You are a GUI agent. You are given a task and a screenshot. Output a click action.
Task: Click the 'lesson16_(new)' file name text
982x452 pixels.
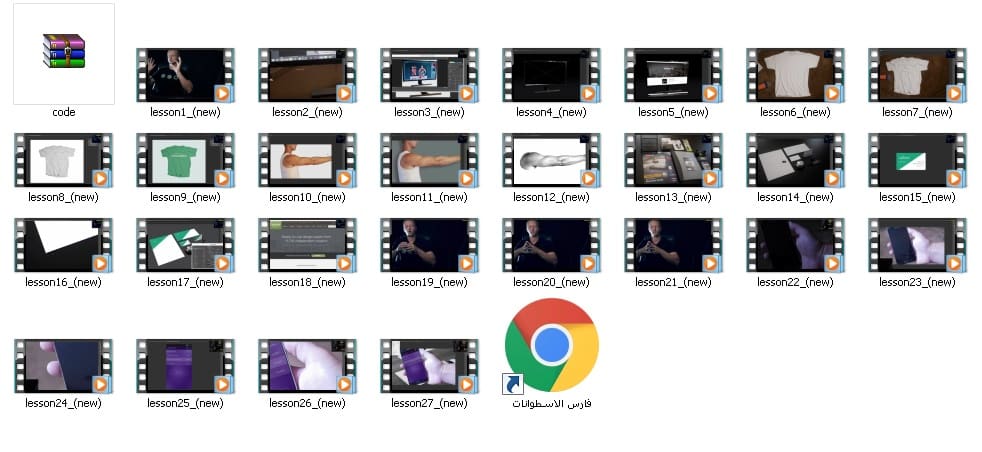63,282
